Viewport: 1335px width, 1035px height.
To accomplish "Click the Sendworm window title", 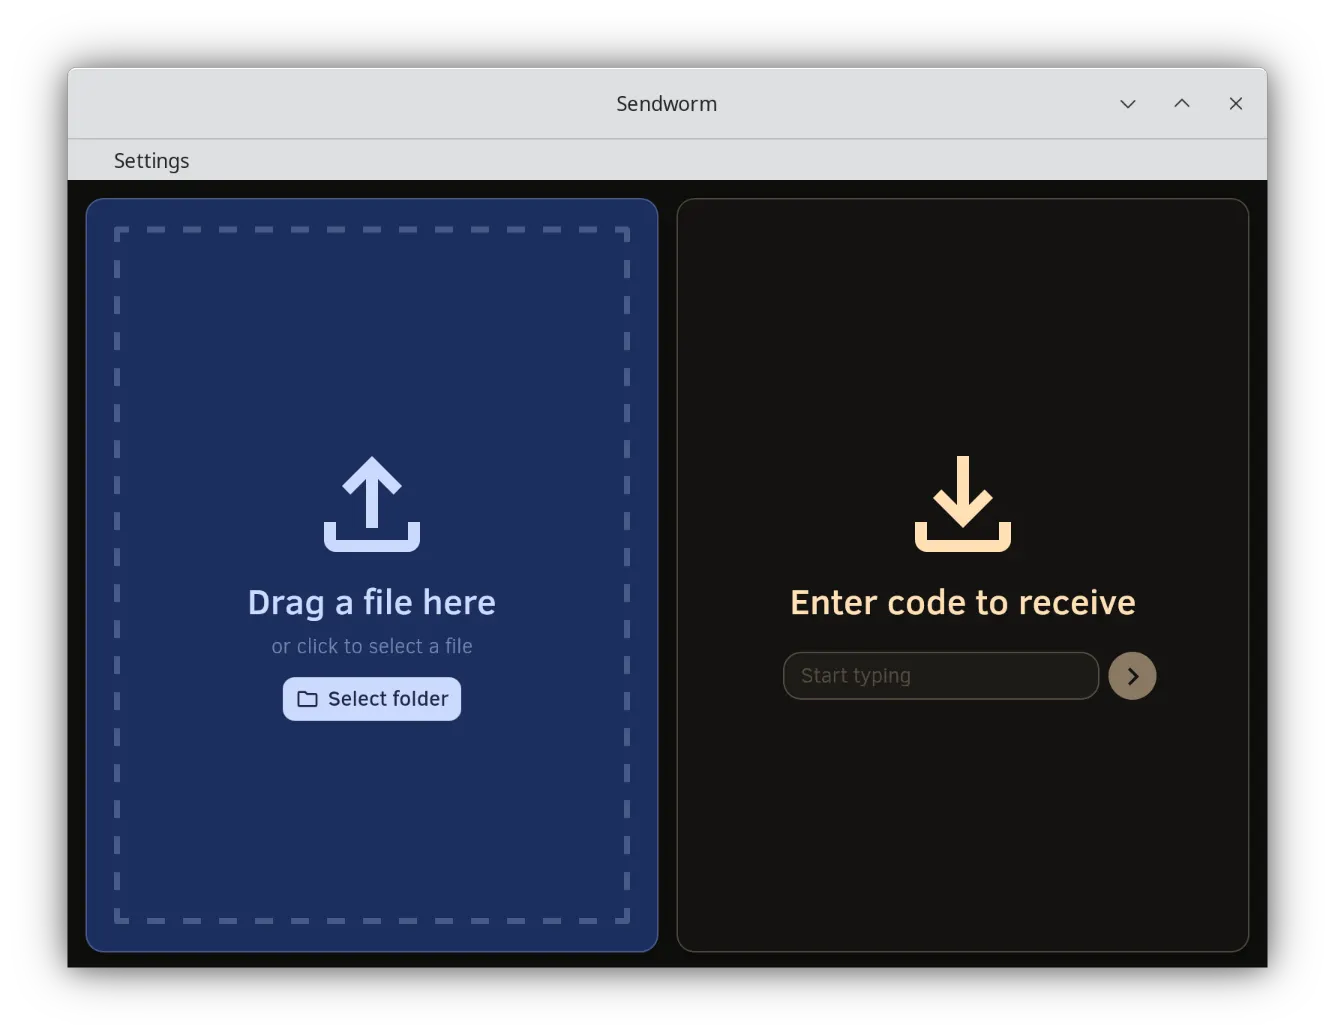I will [667, 104].
